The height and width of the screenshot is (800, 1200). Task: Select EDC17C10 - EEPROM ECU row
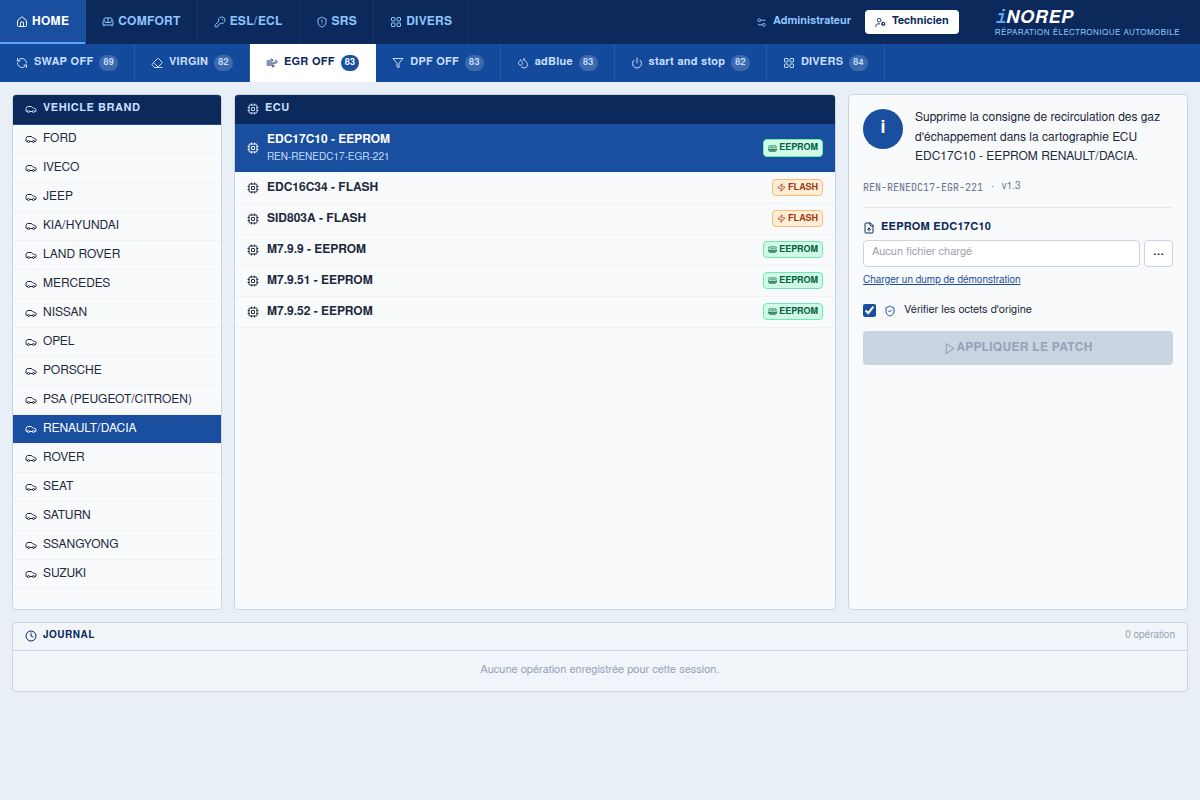(535, 148)
